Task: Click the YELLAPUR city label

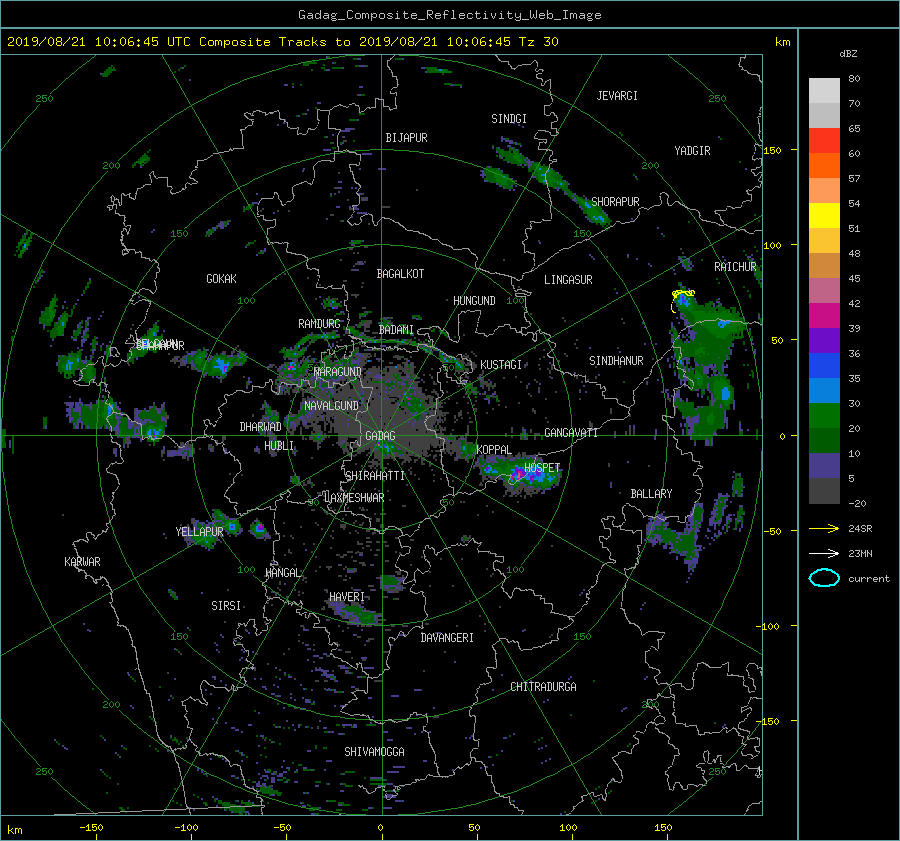Action: pos(199,532)
